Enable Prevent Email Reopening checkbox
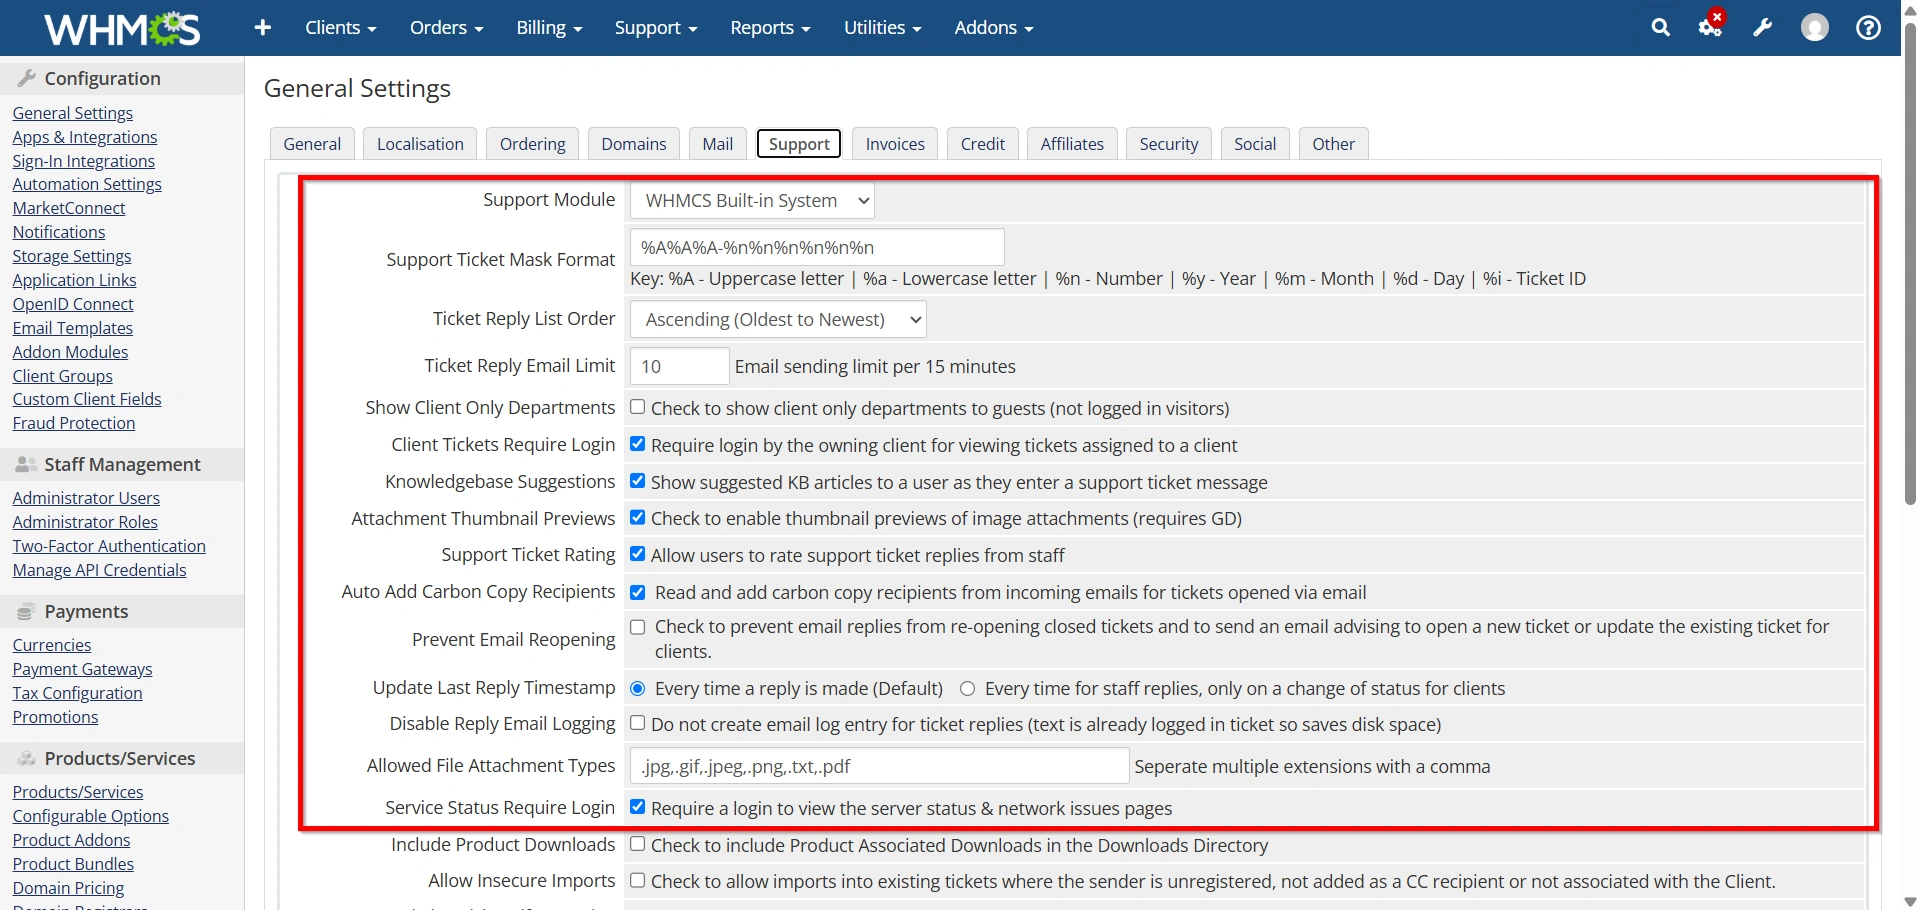 click(637, 627)
